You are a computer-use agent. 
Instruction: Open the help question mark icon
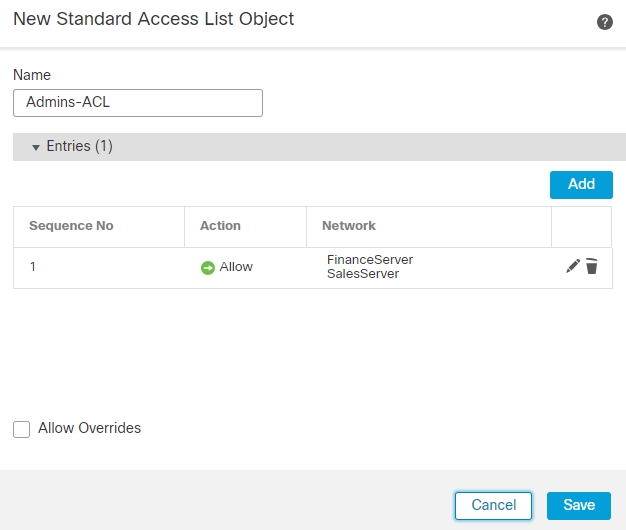point(605,22)
